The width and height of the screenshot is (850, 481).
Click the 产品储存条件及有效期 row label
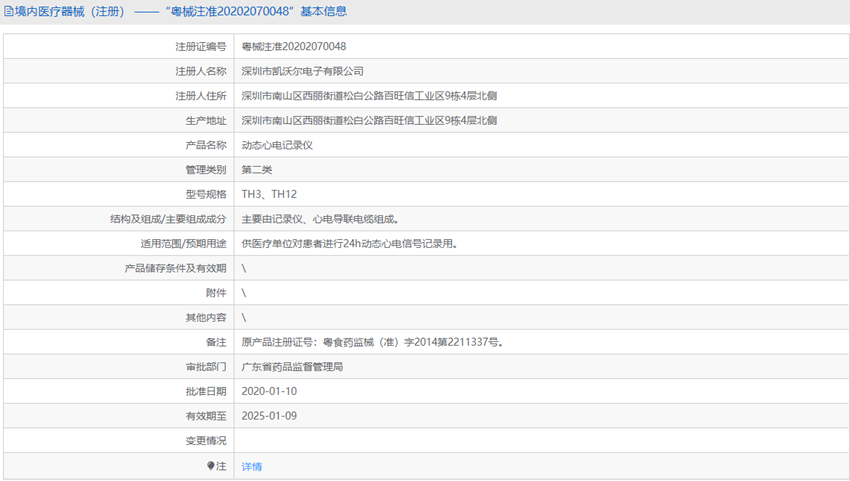(x=175, y=268)
